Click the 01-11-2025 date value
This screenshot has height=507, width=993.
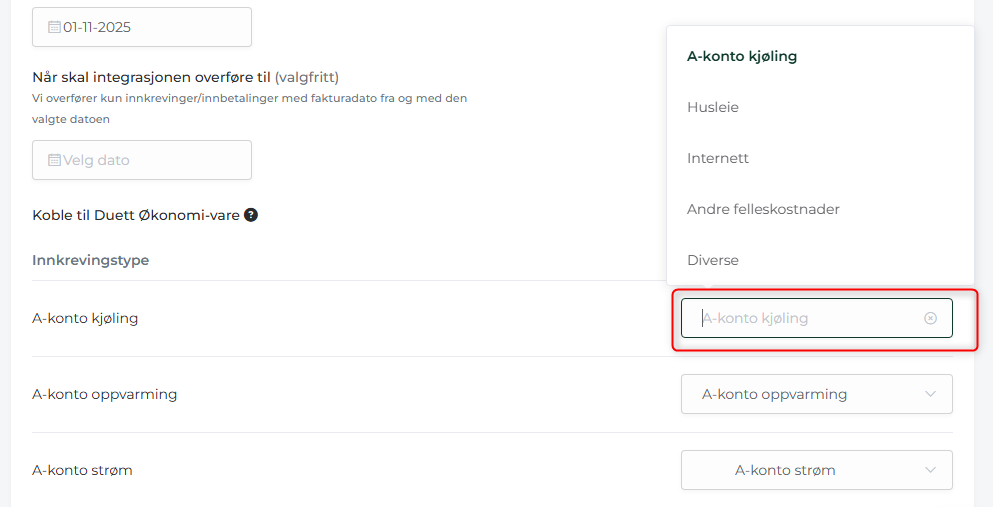pyautogui.click(x=97, y=27)
